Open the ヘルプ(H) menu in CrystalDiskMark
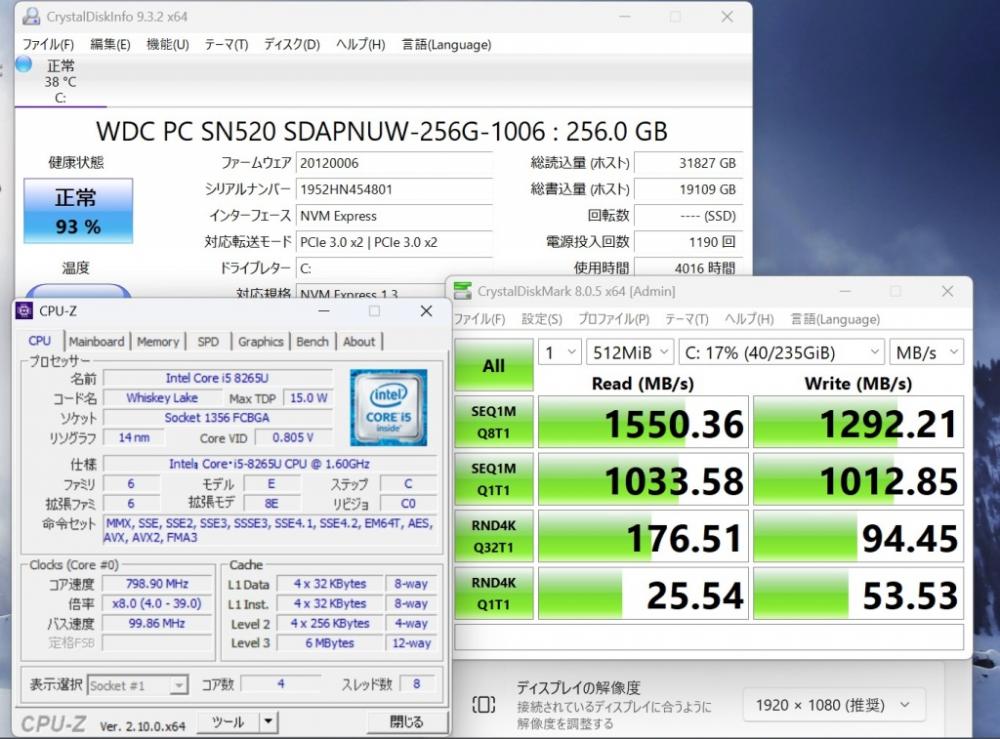Image resolution: width=1000 pixels, height=739 pixels. [x=749, y=319]
